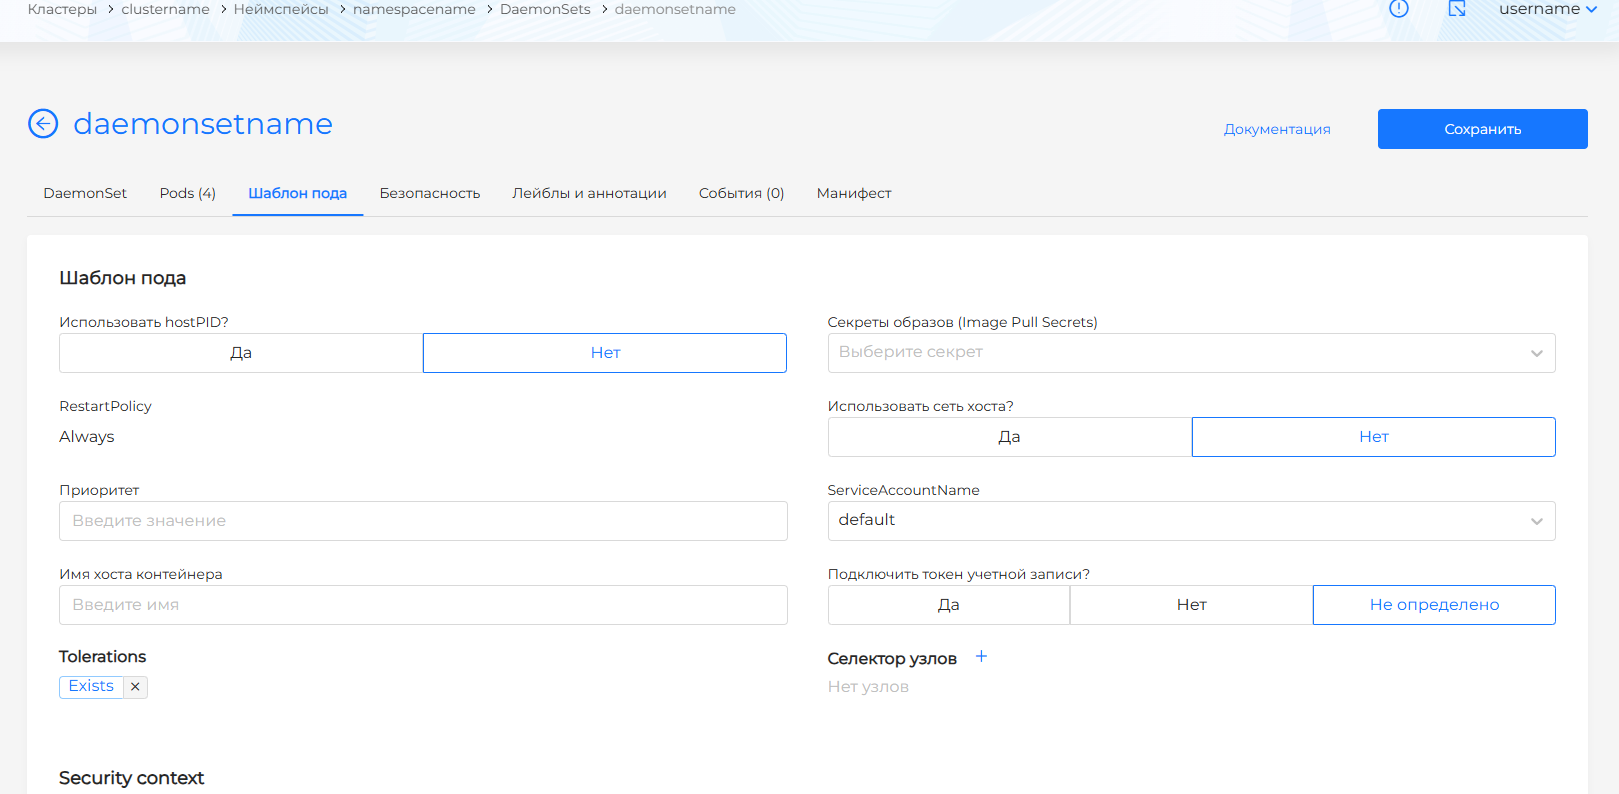Go to the Pods (4) tab
Viewport: 1619px width, 794px height.
pyautogui.click(x=187, y=194)
